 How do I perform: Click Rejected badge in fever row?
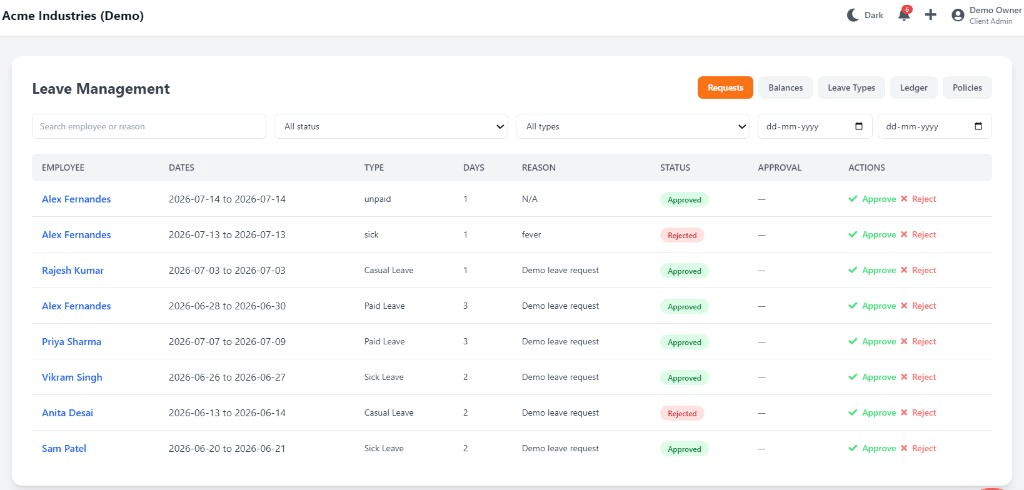pyautogui.click(x=682, y=235)
